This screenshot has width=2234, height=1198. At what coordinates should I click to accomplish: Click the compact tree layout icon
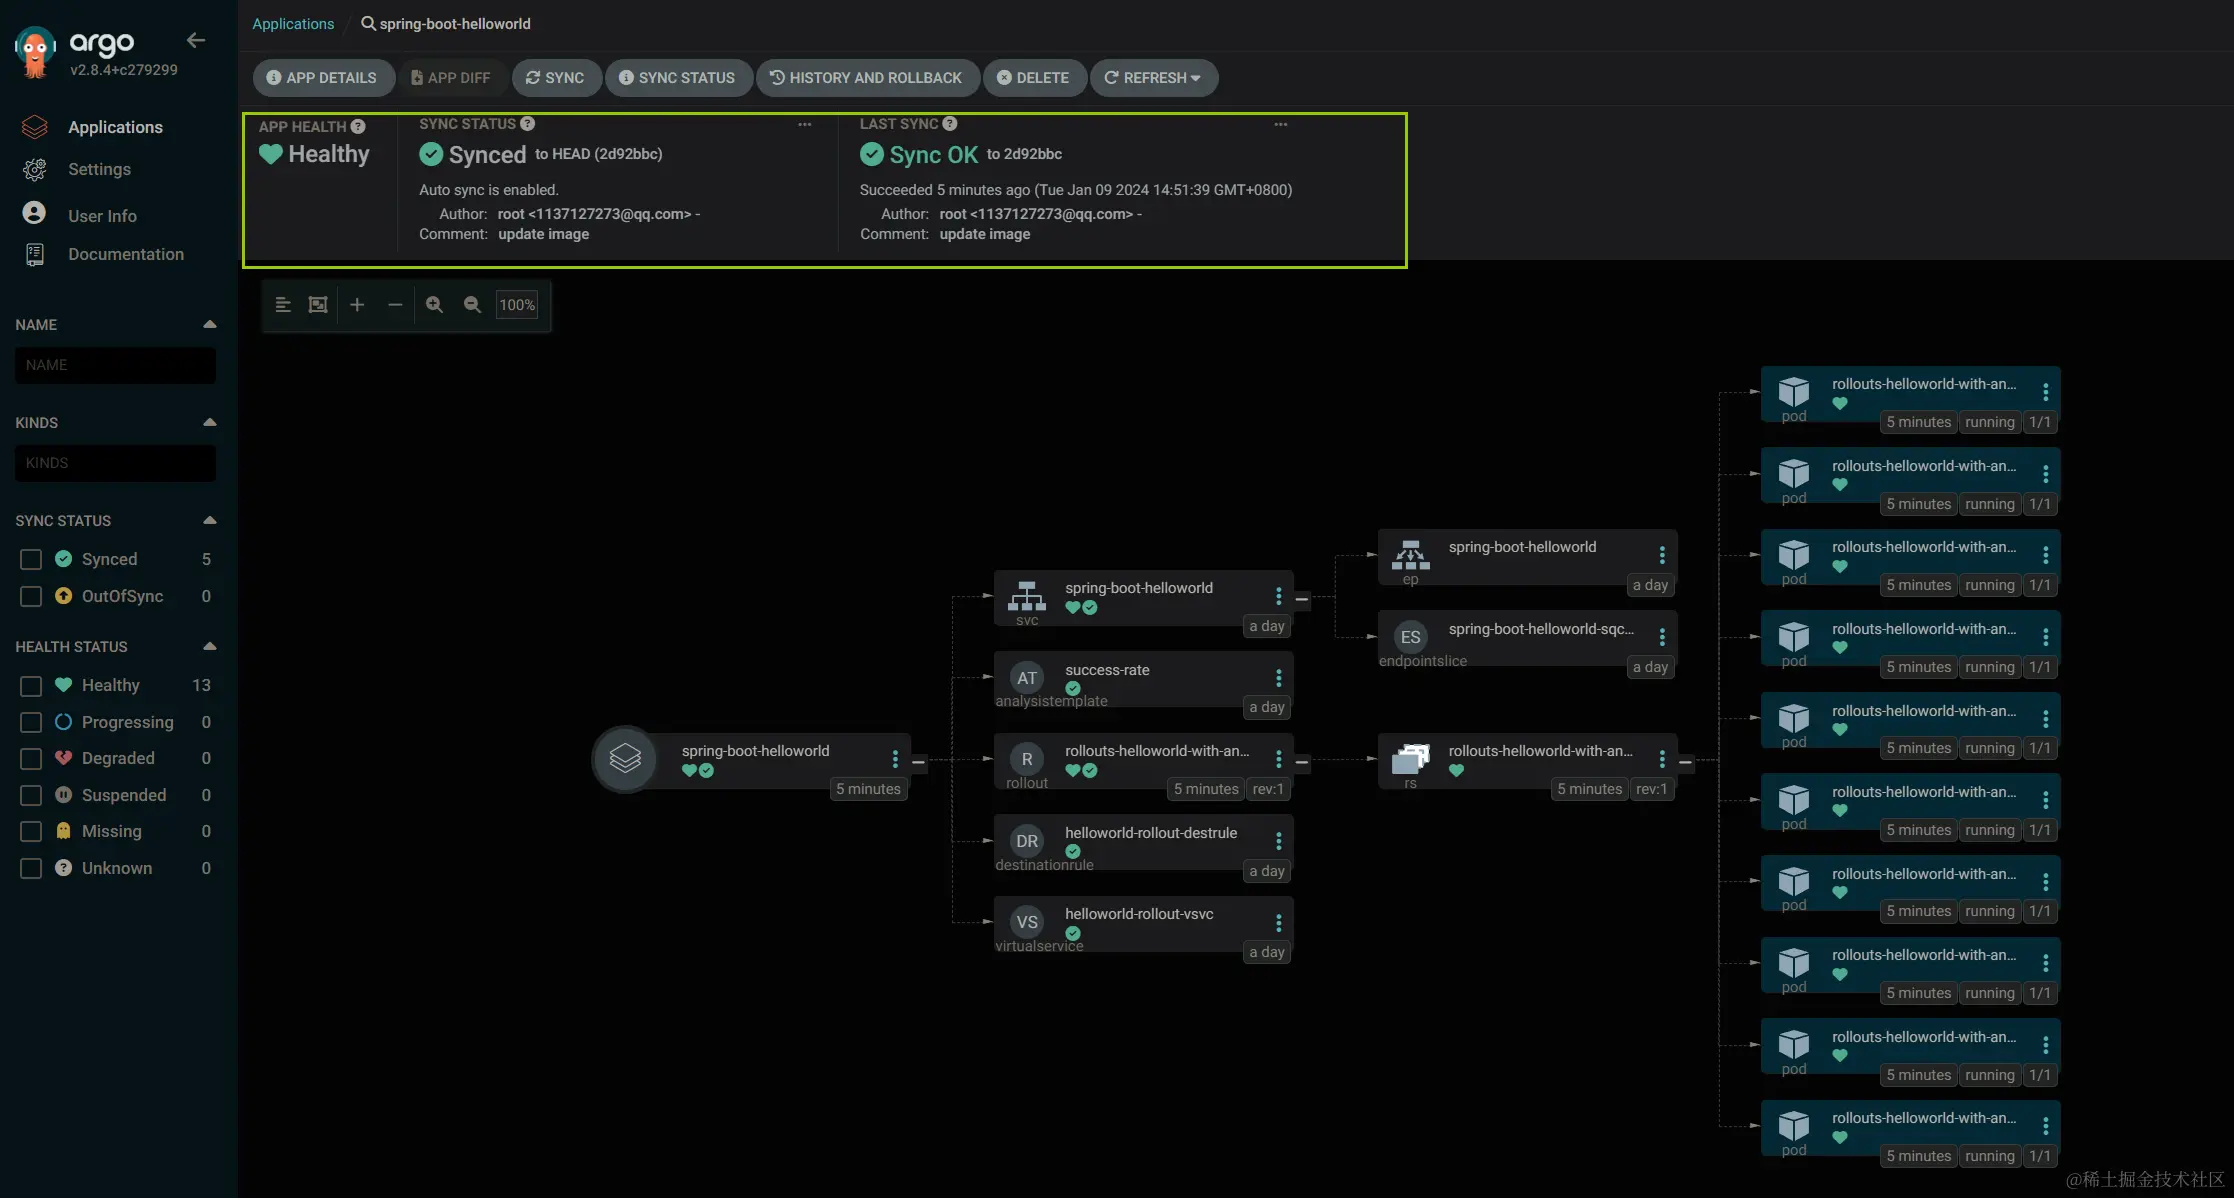[283, 305]
